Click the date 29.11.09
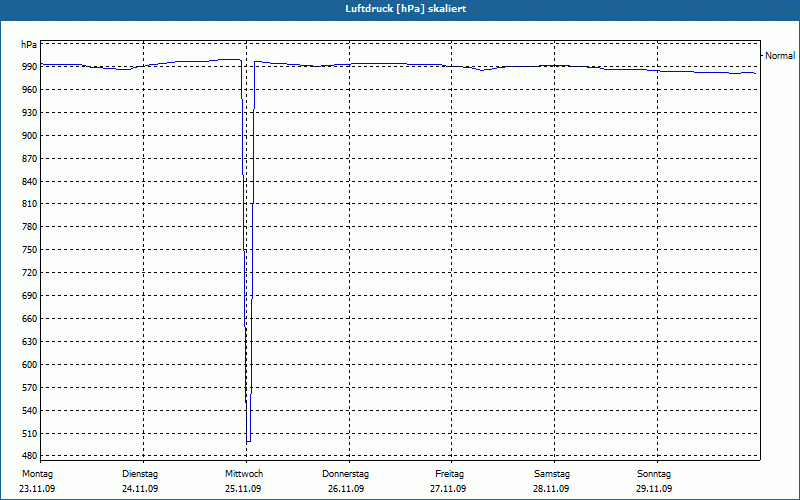Image resolution: width=800 pixels, height=500 pixels. (654, 489)
